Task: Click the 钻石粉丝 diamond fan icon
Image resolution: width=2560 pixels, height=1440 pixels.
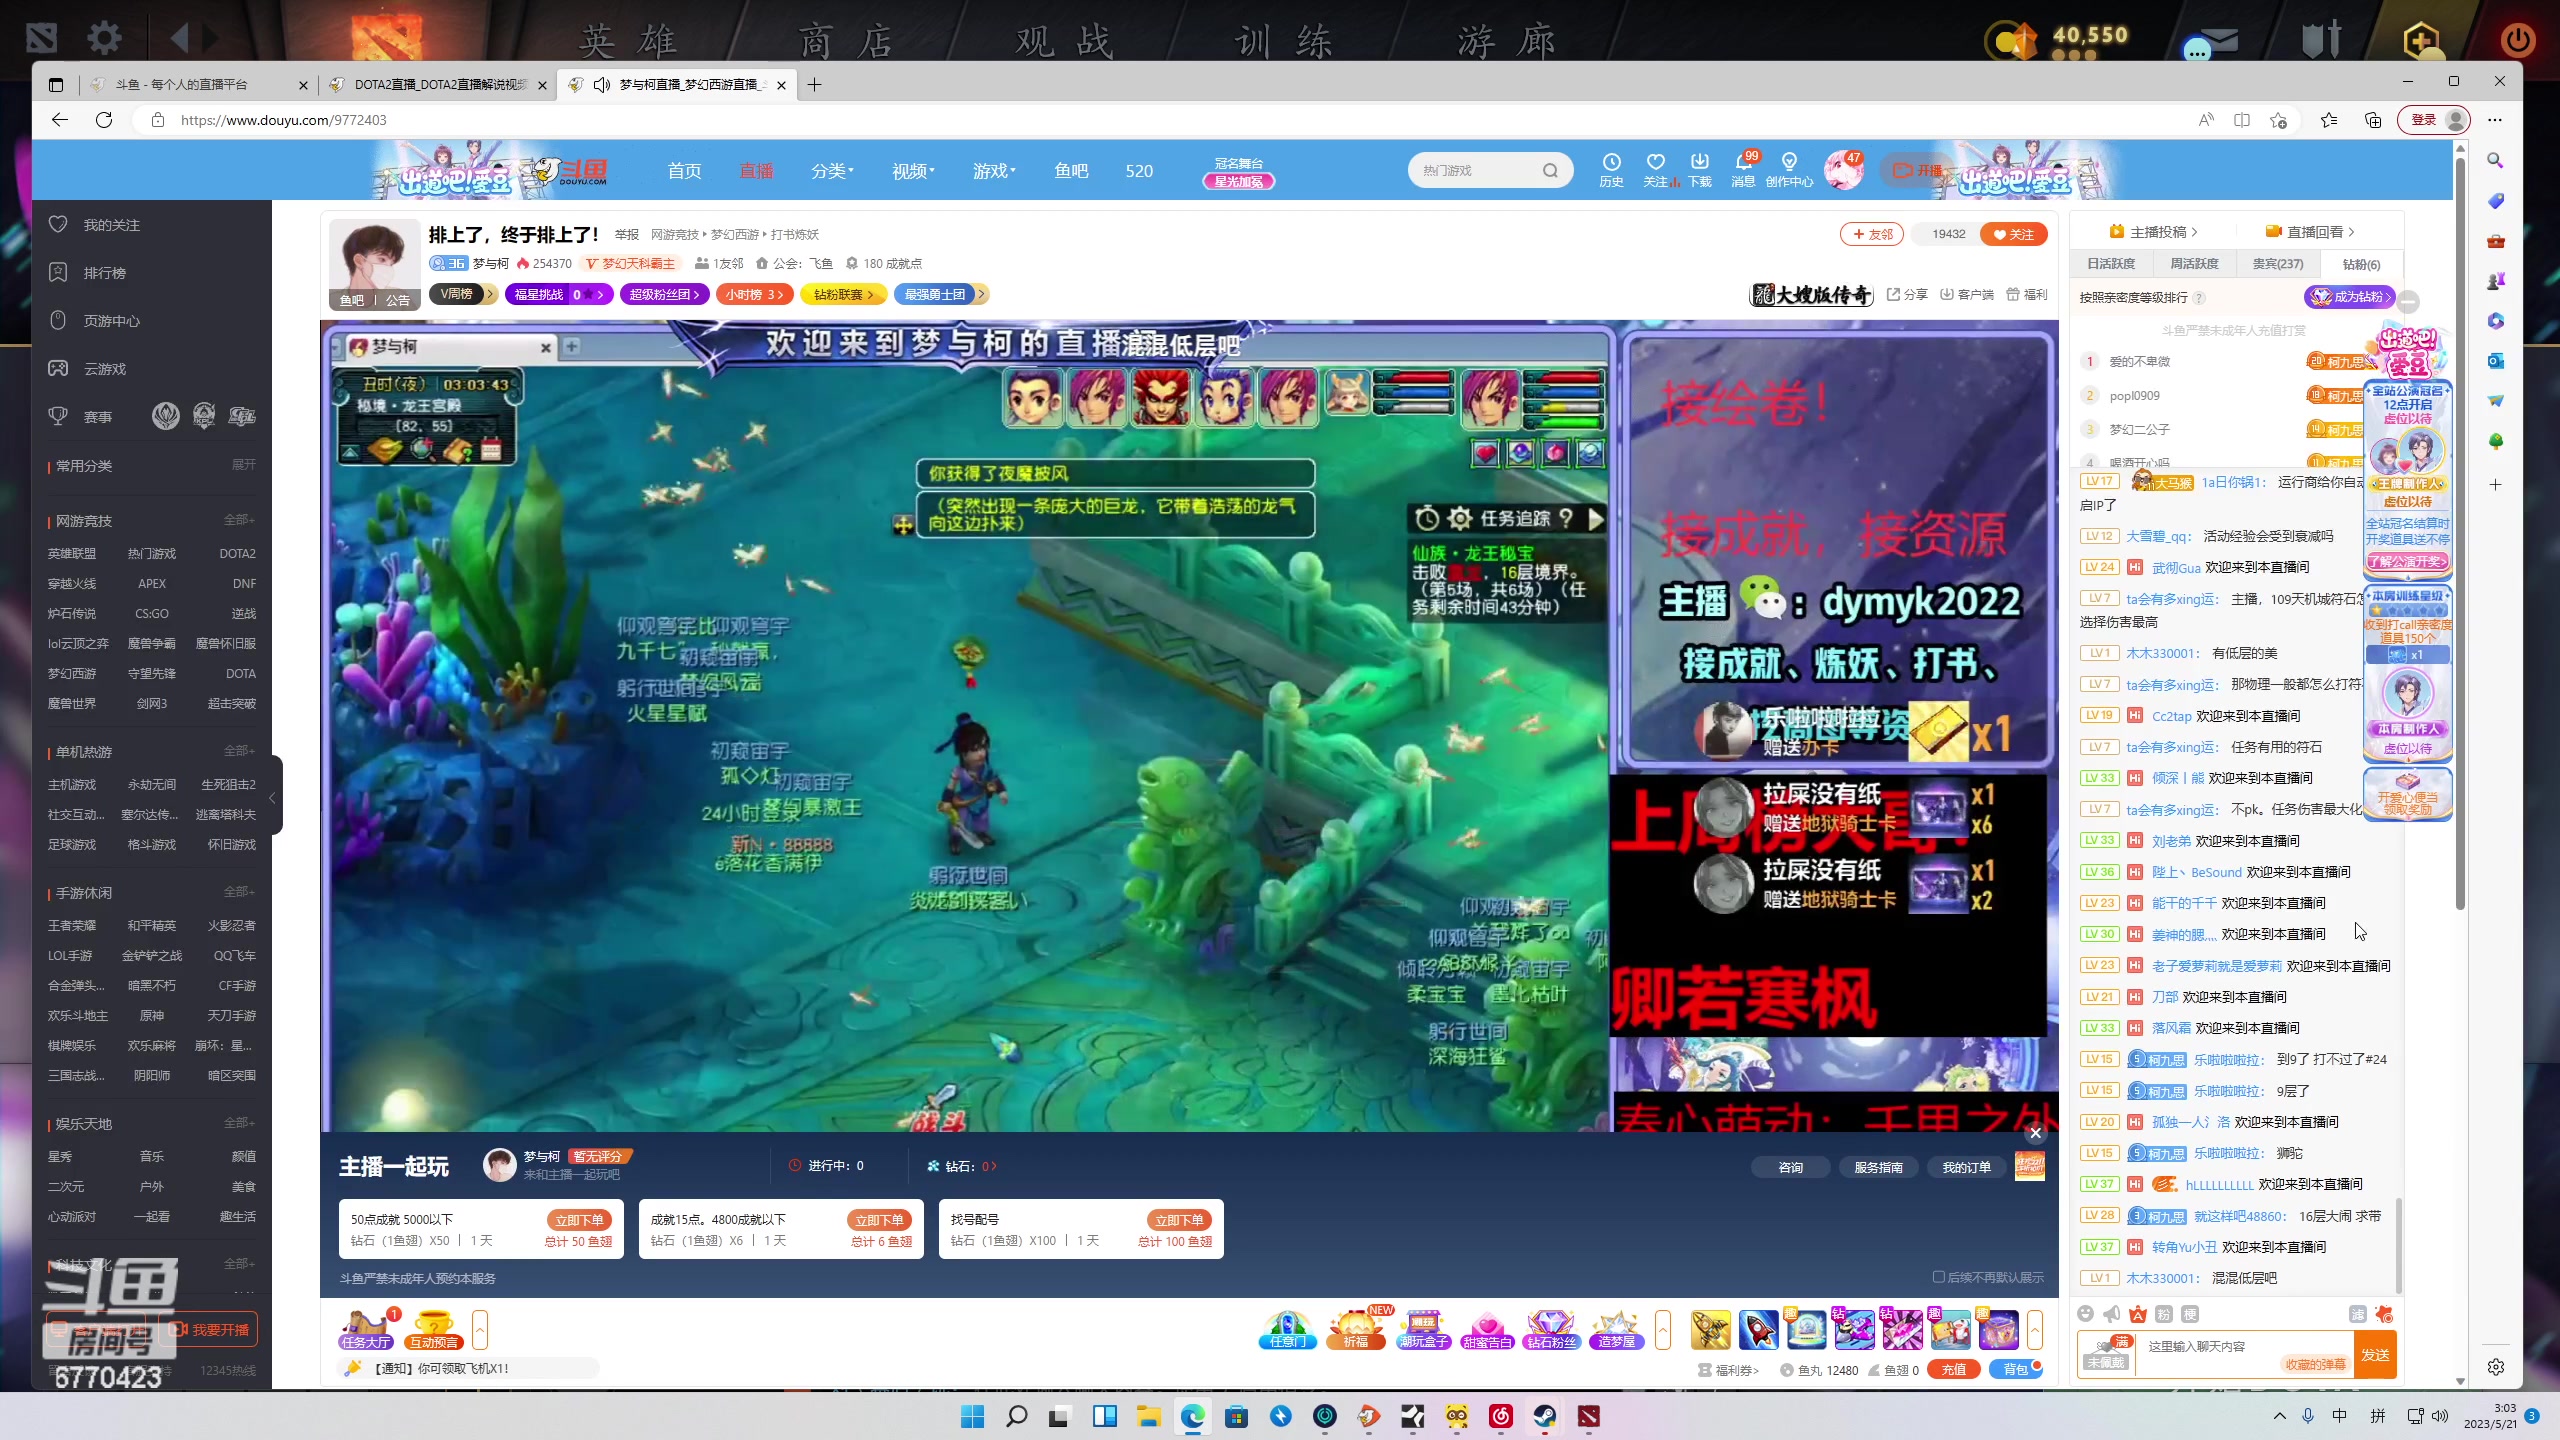Action: 1550,1330
